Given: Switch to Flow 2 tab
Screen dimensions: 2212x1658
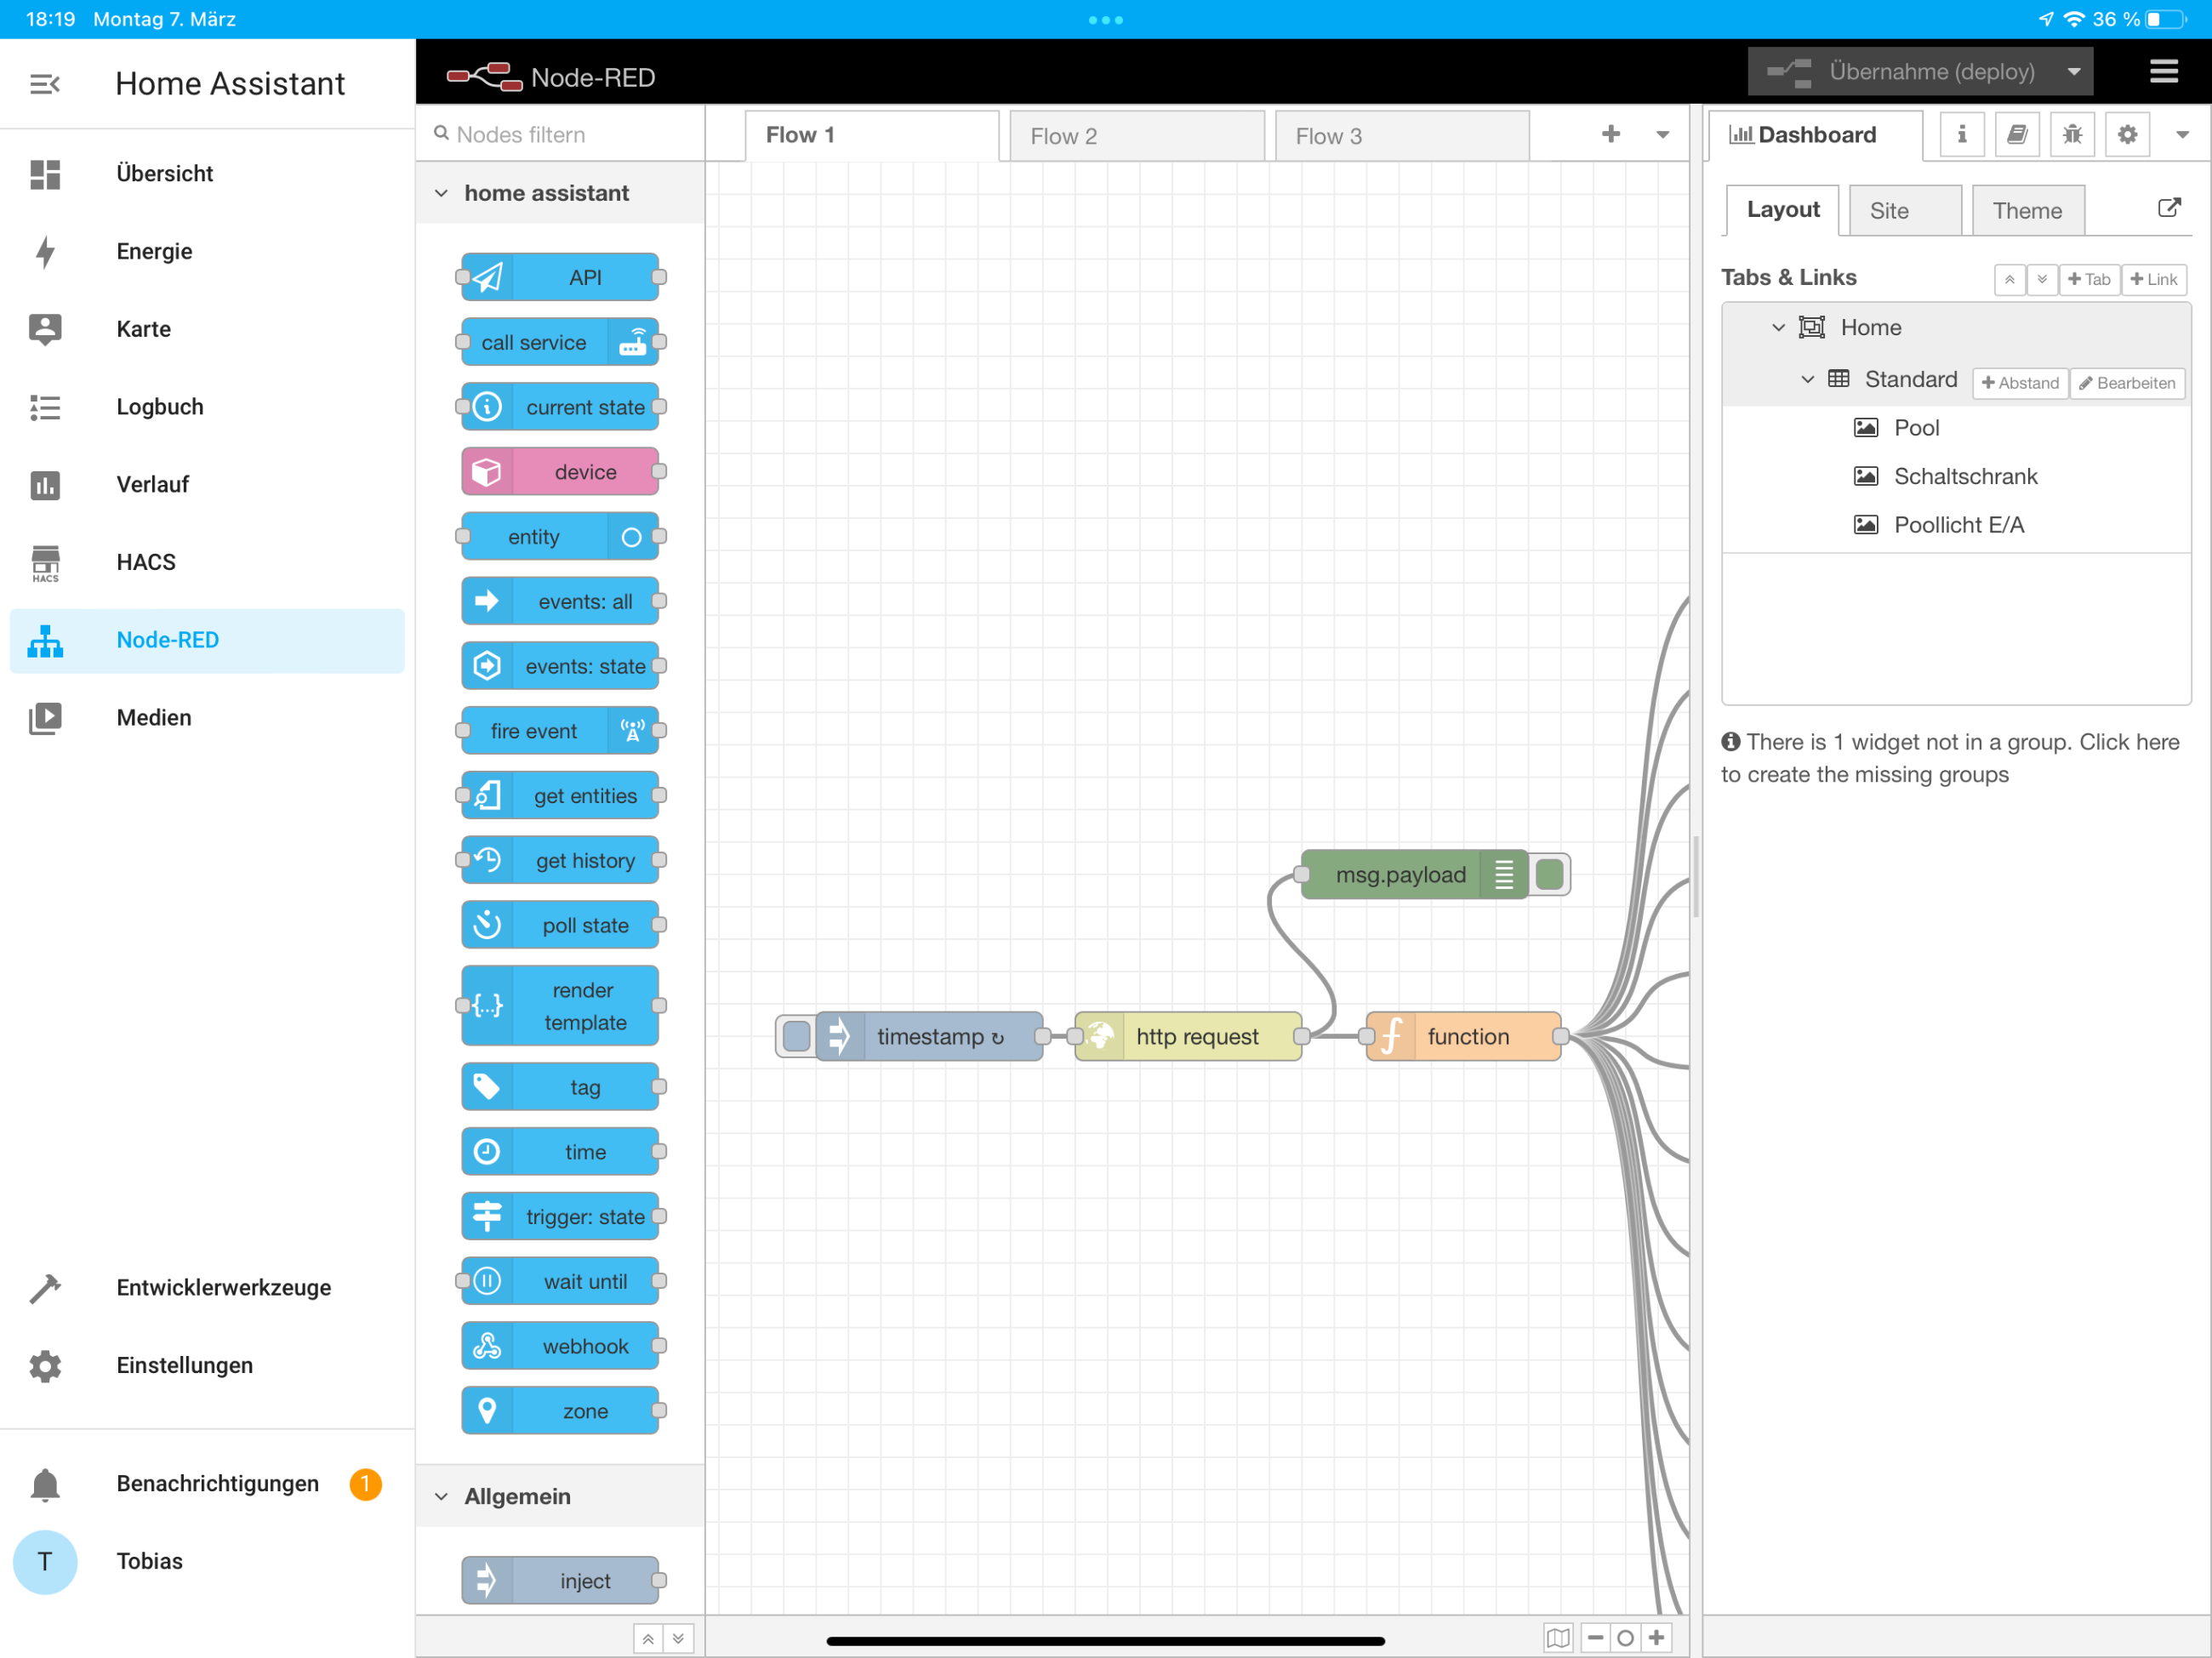Looking at the screenshot, I should pos(1137,136).
